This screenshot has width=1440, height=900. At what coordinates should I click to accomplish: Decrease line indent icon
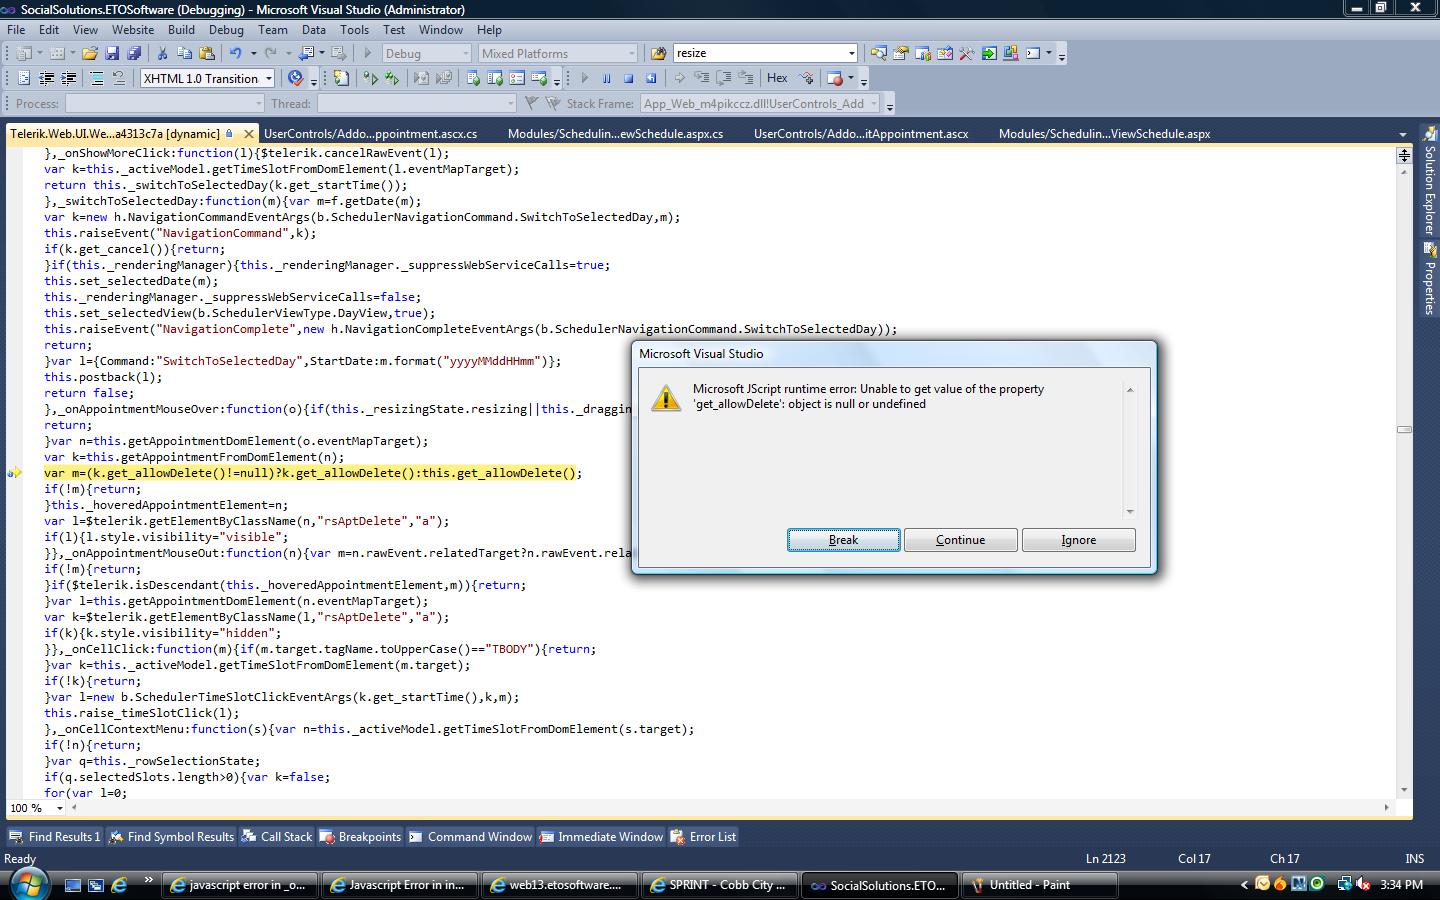pyautogui.click(x=46, y=78)
